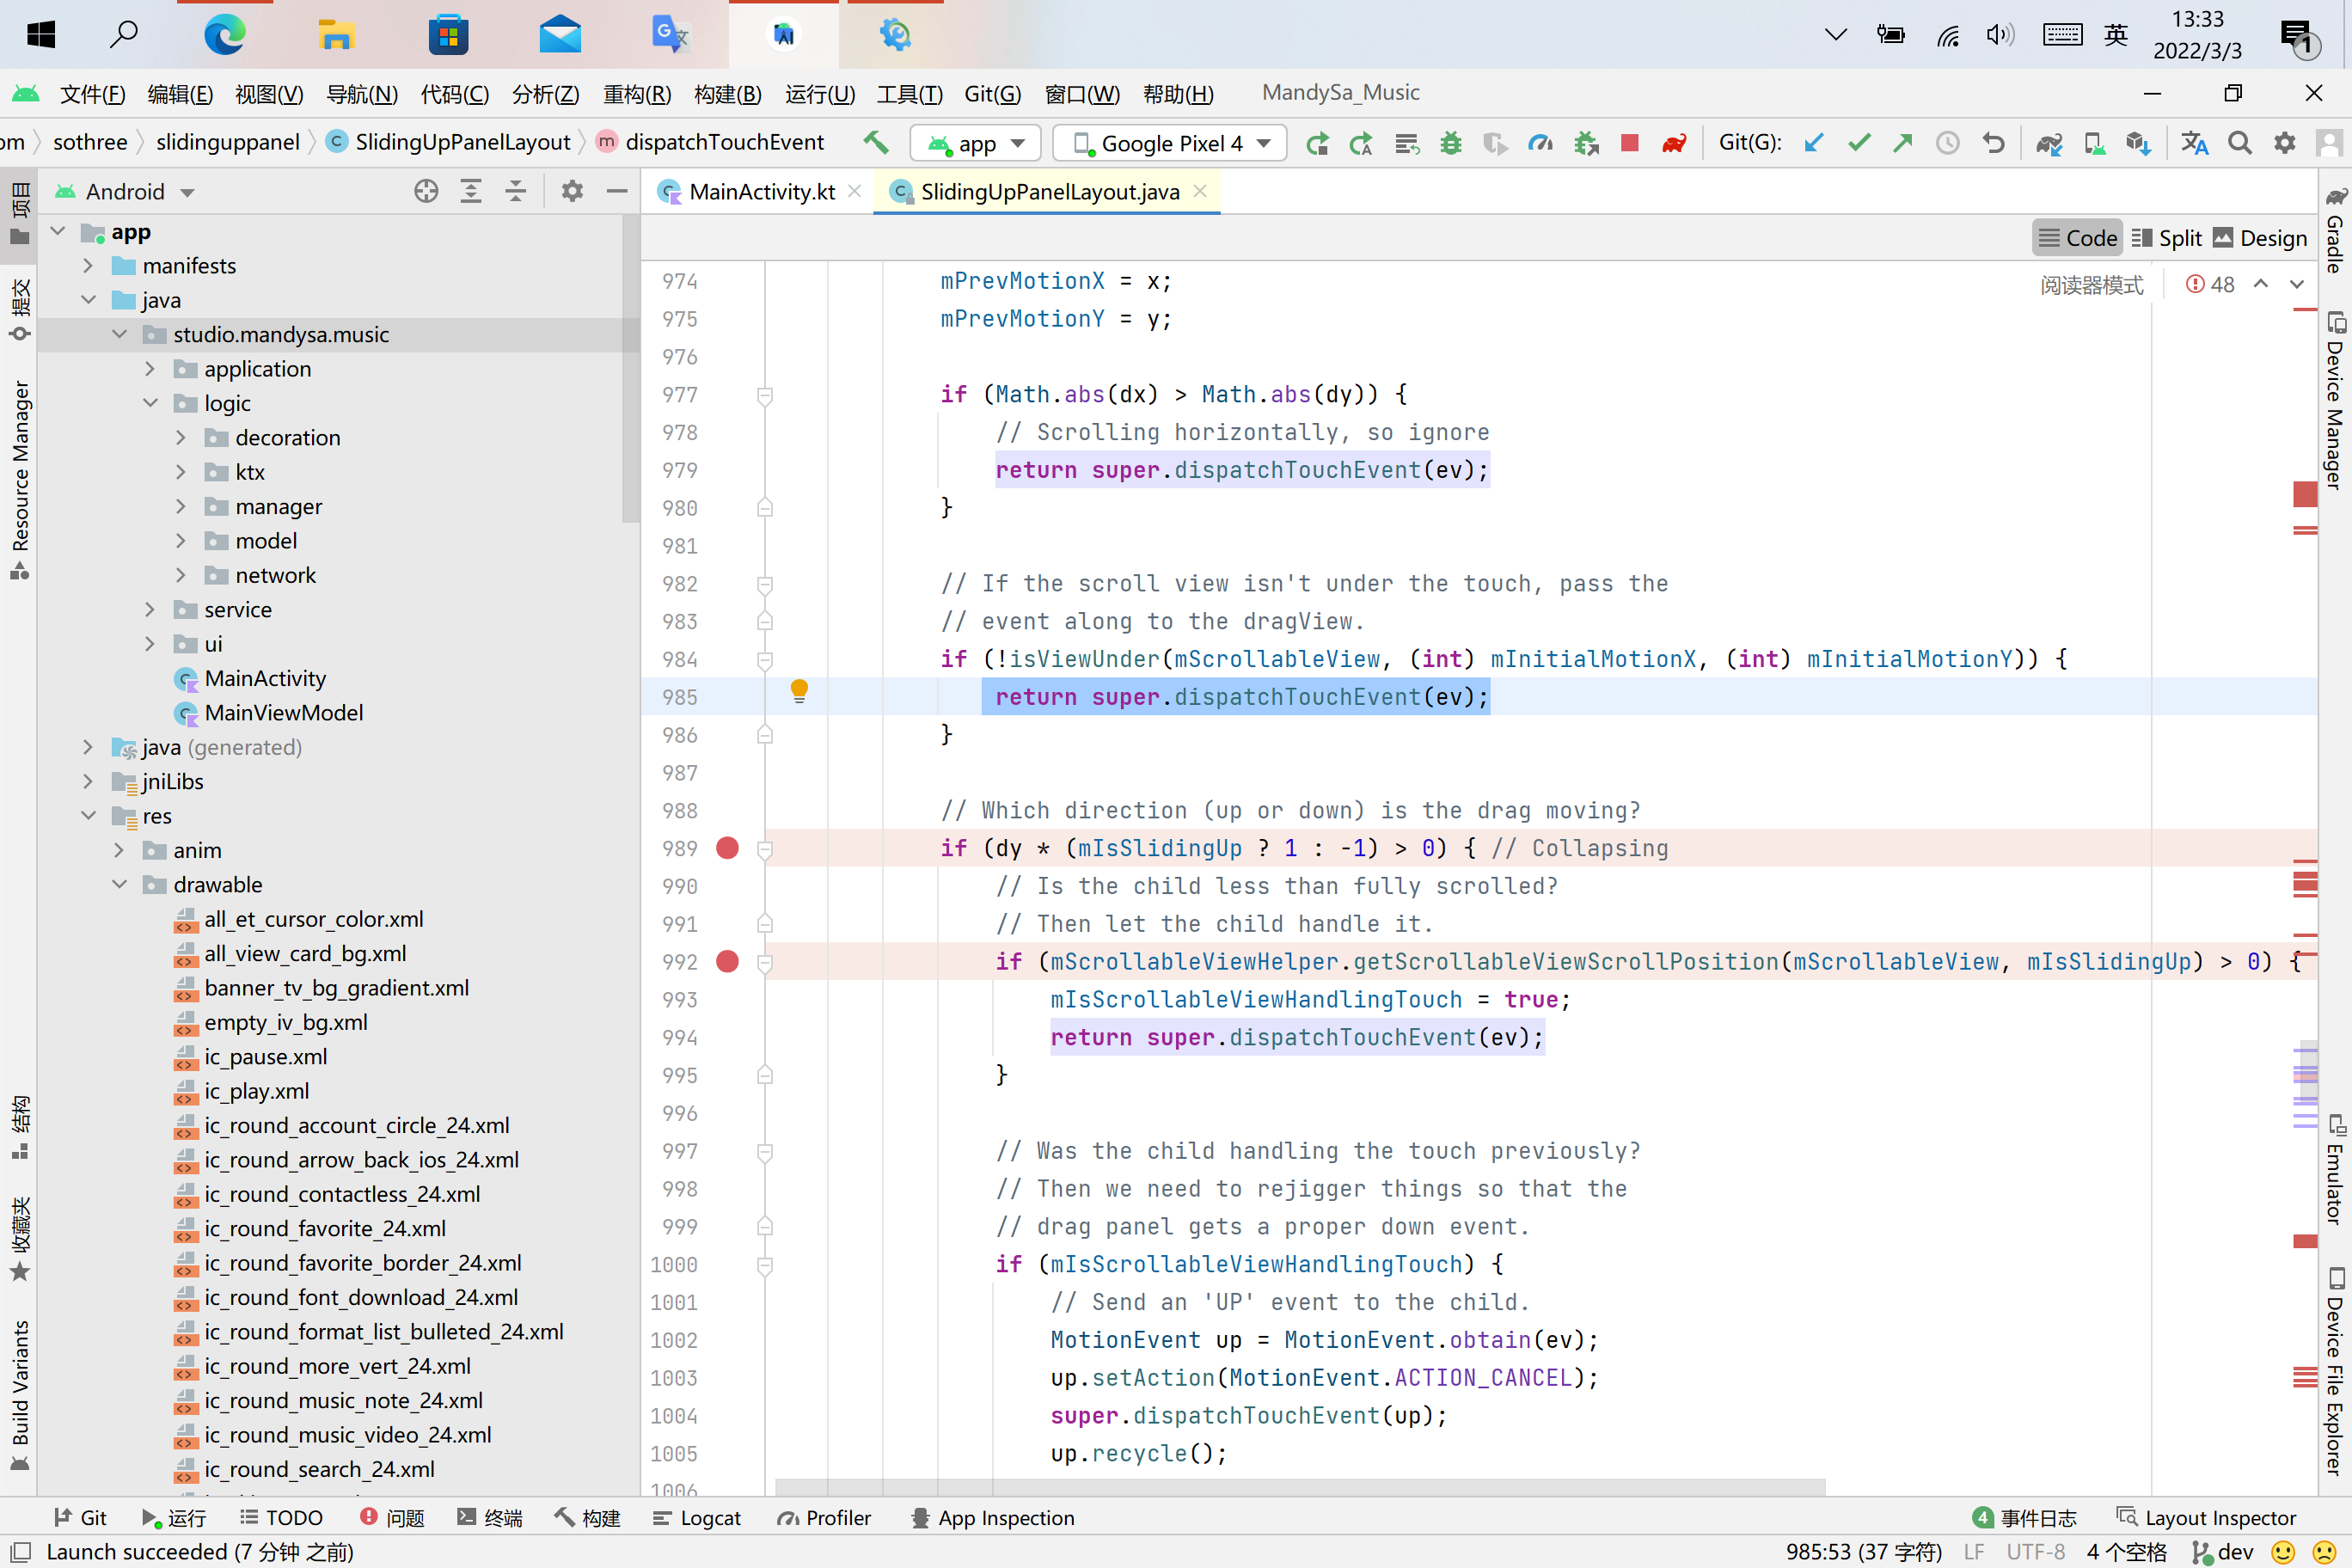Switch editor to Code view mode
Screen dimensions: 2352x1568
2078,238
